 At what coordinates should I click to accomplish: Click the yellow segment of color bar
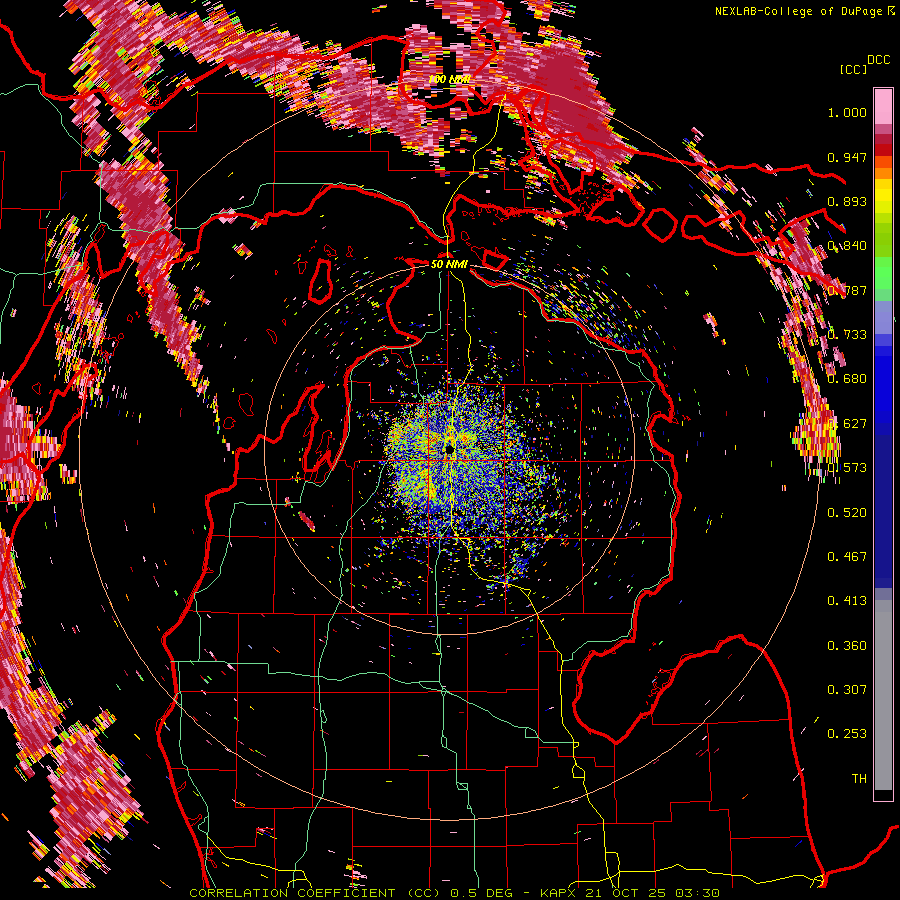(883, 196)
